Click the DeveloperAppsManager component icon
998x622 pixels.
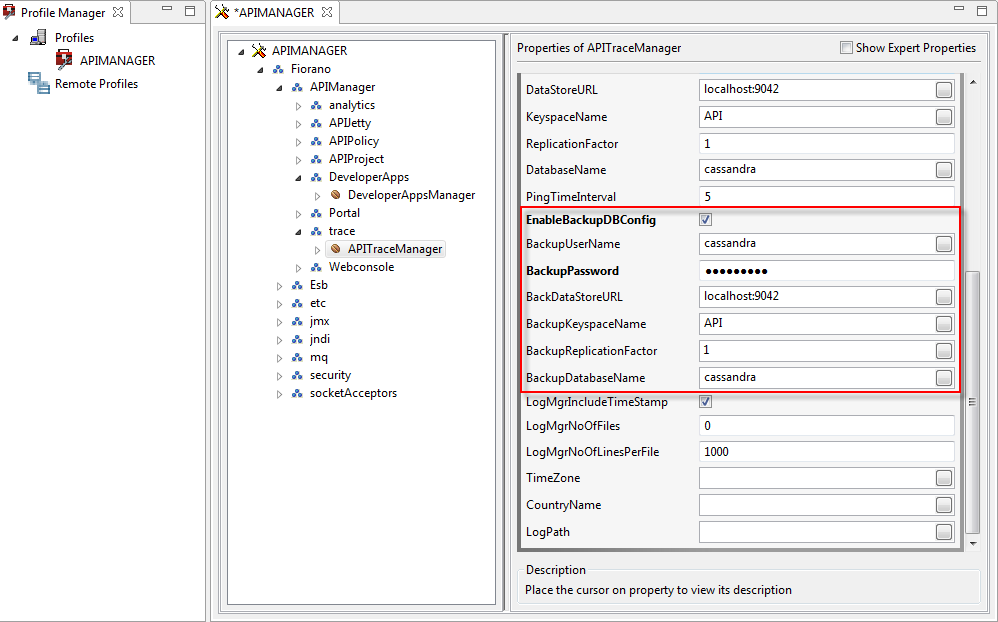pyautogui.click(x=335, y=195)
